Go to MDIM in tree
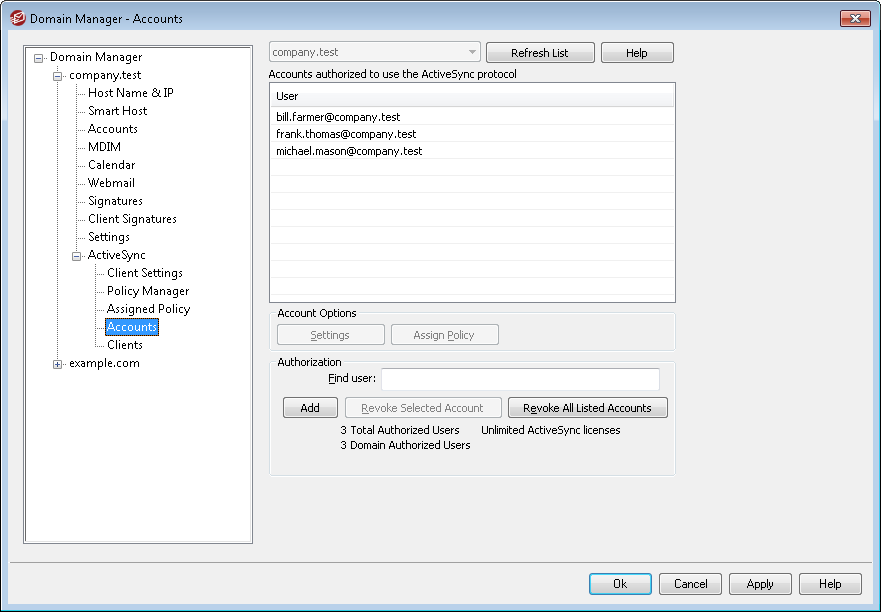Image resolution: width=881 pixels, height=612 pixels. (x=104, y=147)
